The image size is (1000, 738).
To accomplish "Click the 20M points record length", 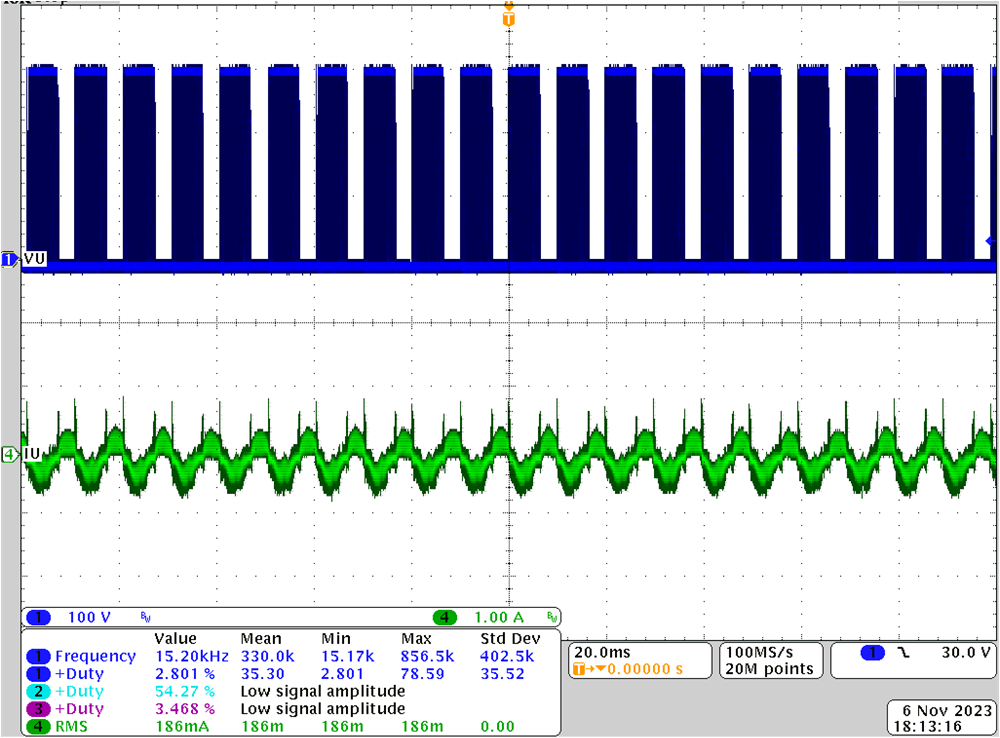I will pos(766,668).
